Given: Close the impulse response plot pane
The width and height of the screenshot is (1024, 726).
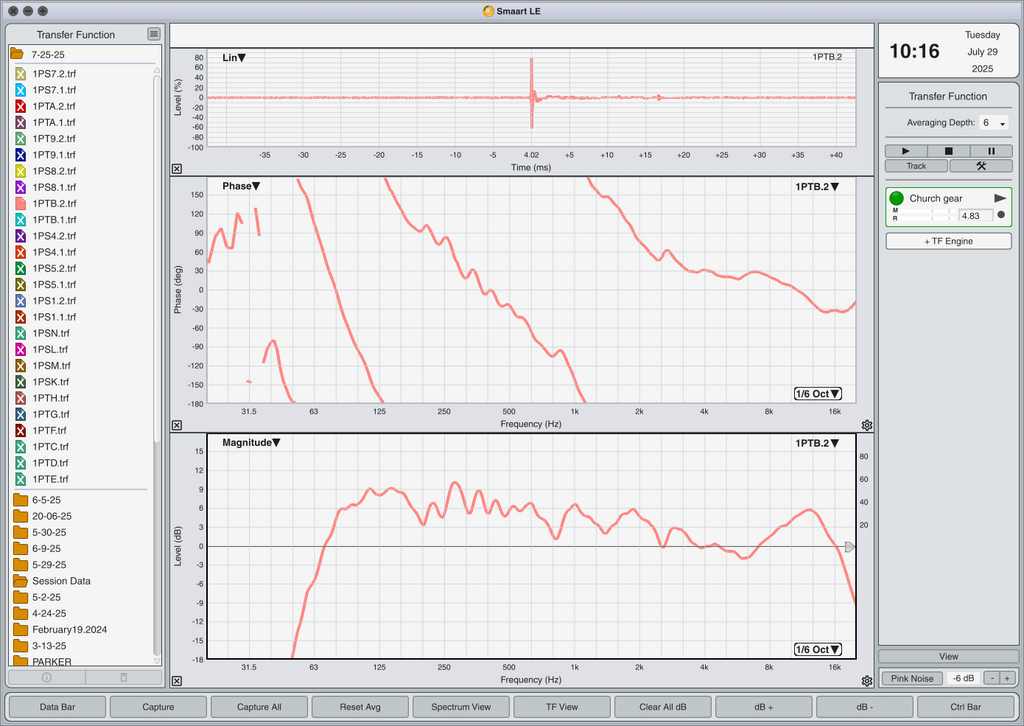Looking at the screenshot, I should point(177,168).
